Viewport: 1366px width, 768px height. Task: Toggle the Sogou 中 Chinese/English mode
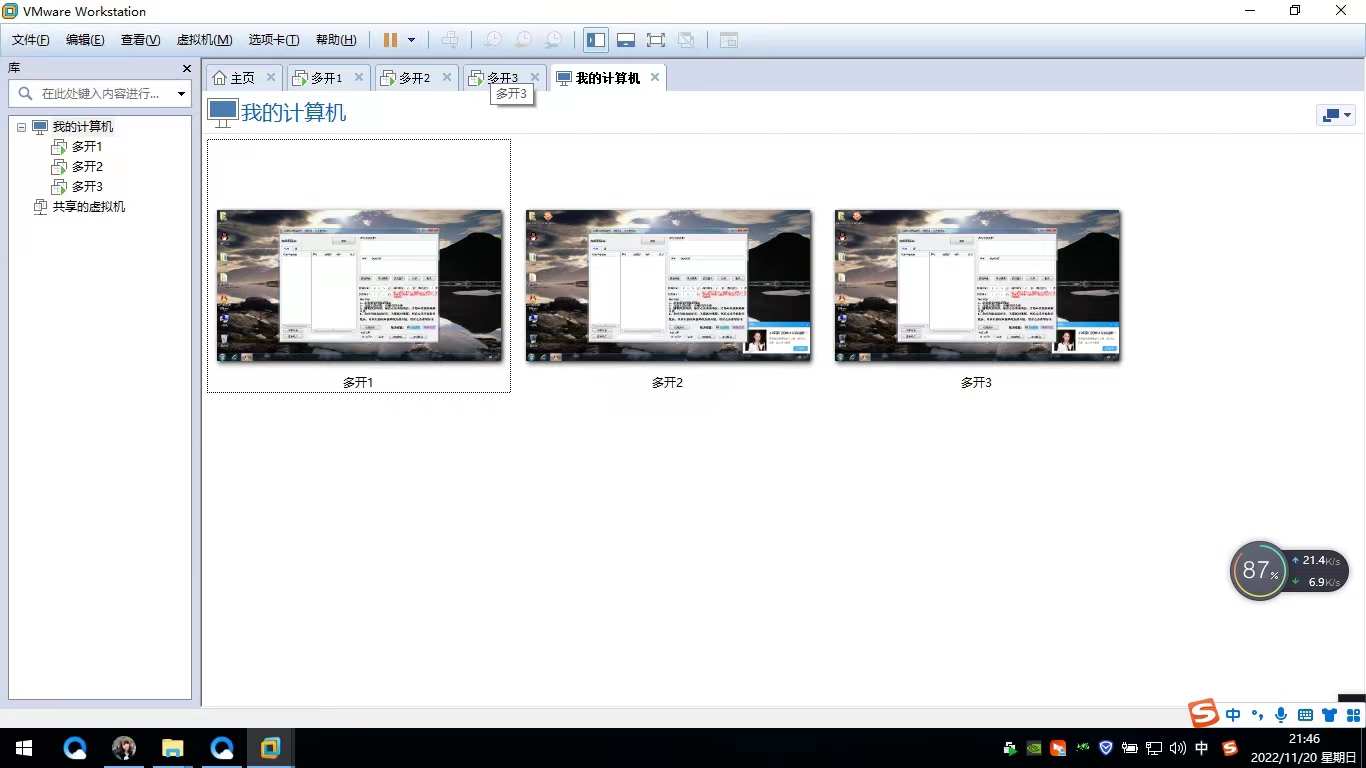1233,715
